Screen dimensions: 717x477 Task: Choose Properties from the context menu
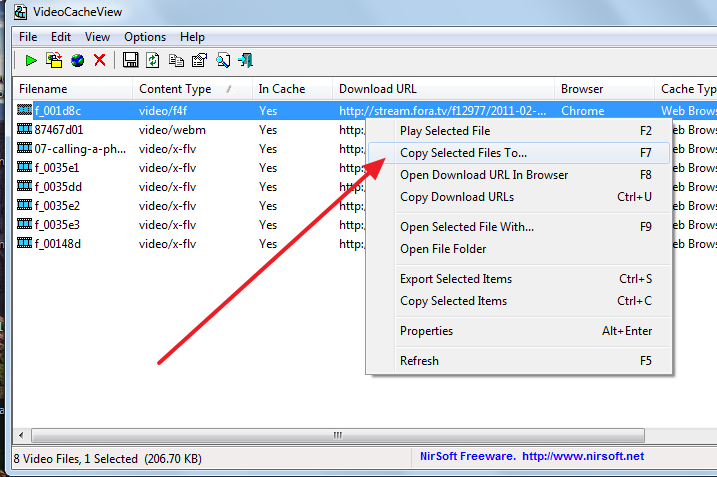(519, 331)
